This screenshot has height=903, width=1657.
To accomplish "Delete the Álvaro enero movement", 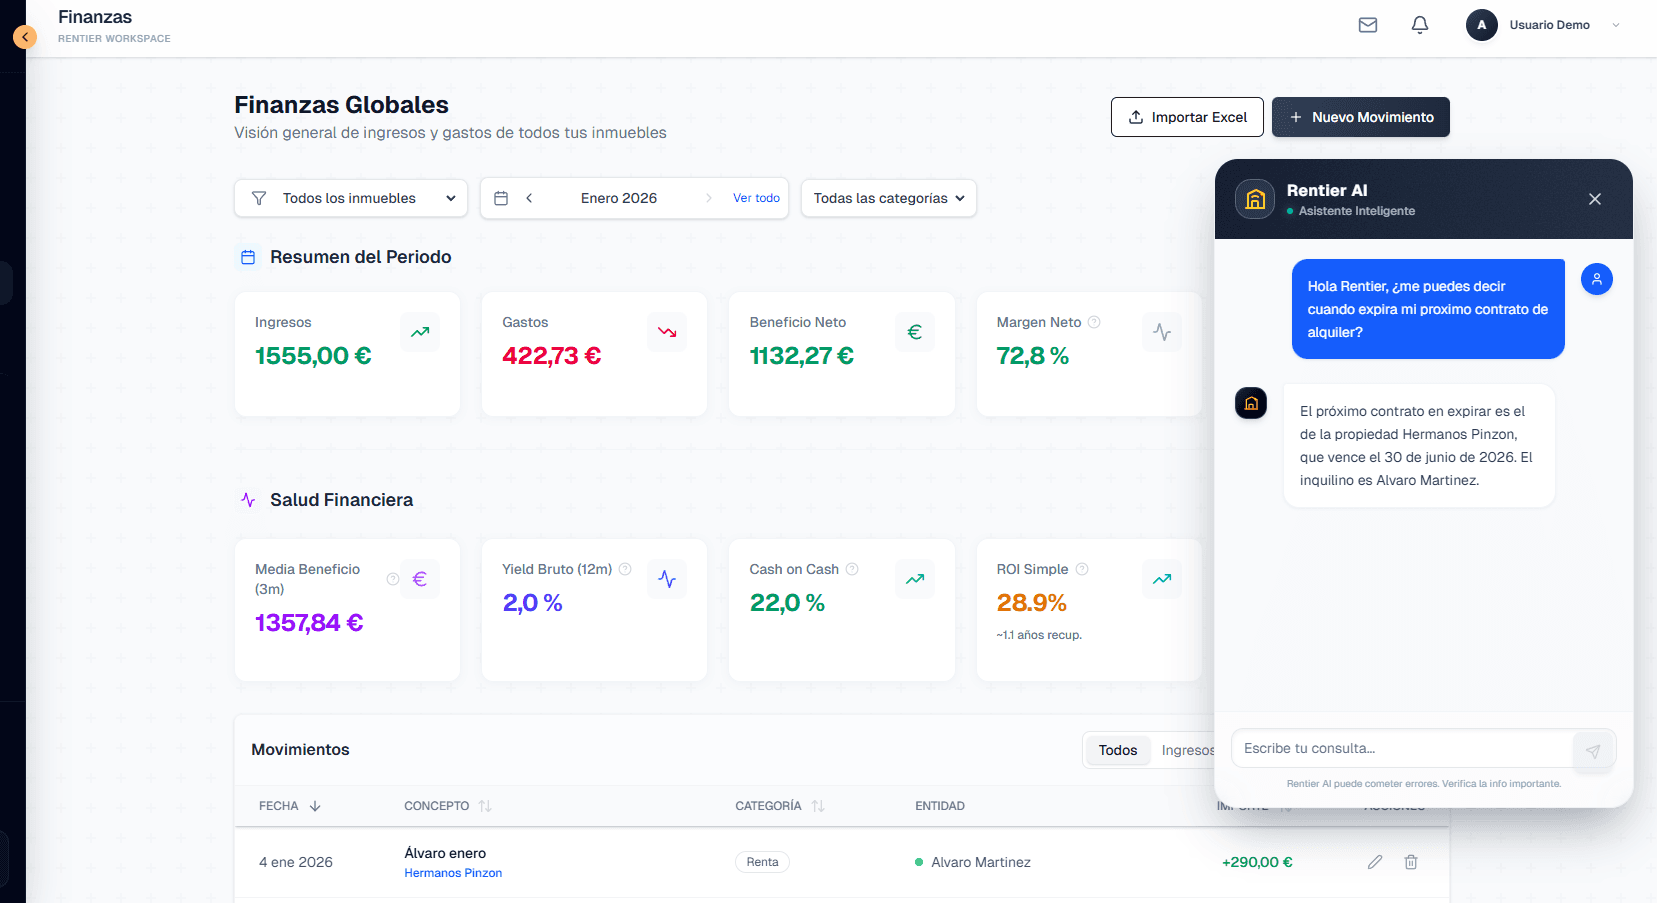I will [x=1411, y=862].
